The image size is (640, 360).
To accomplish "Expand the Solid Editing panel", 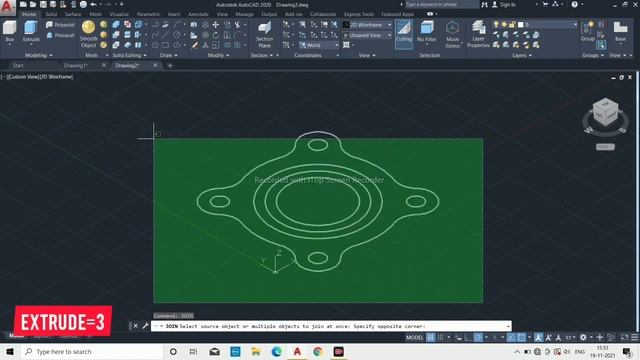I will point(129,56).
